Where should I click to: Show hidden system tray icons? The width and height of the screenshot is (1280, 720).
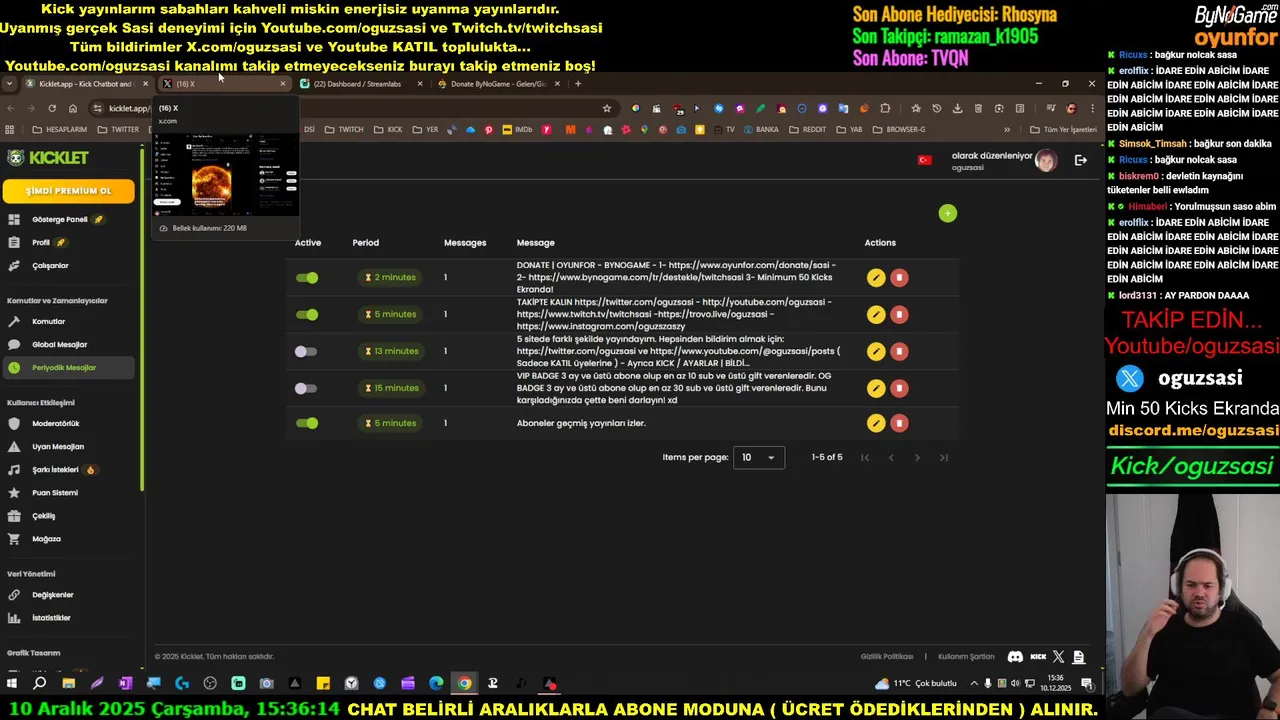(975, 684)
